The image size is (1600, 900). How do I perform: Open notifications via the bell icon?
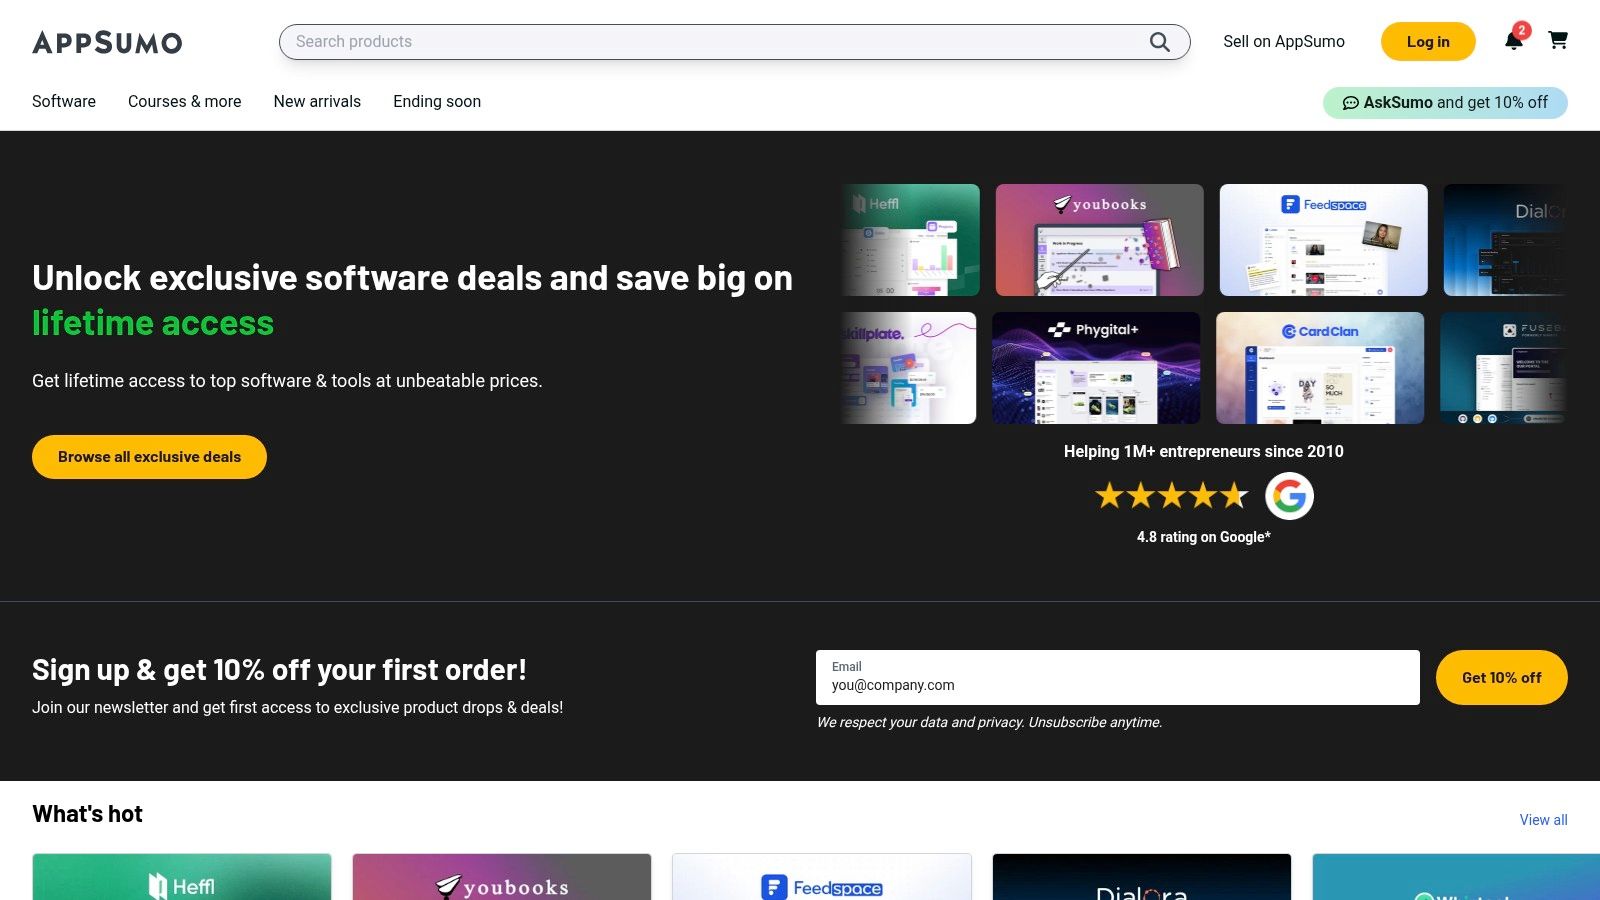(x=1514, y=42)
